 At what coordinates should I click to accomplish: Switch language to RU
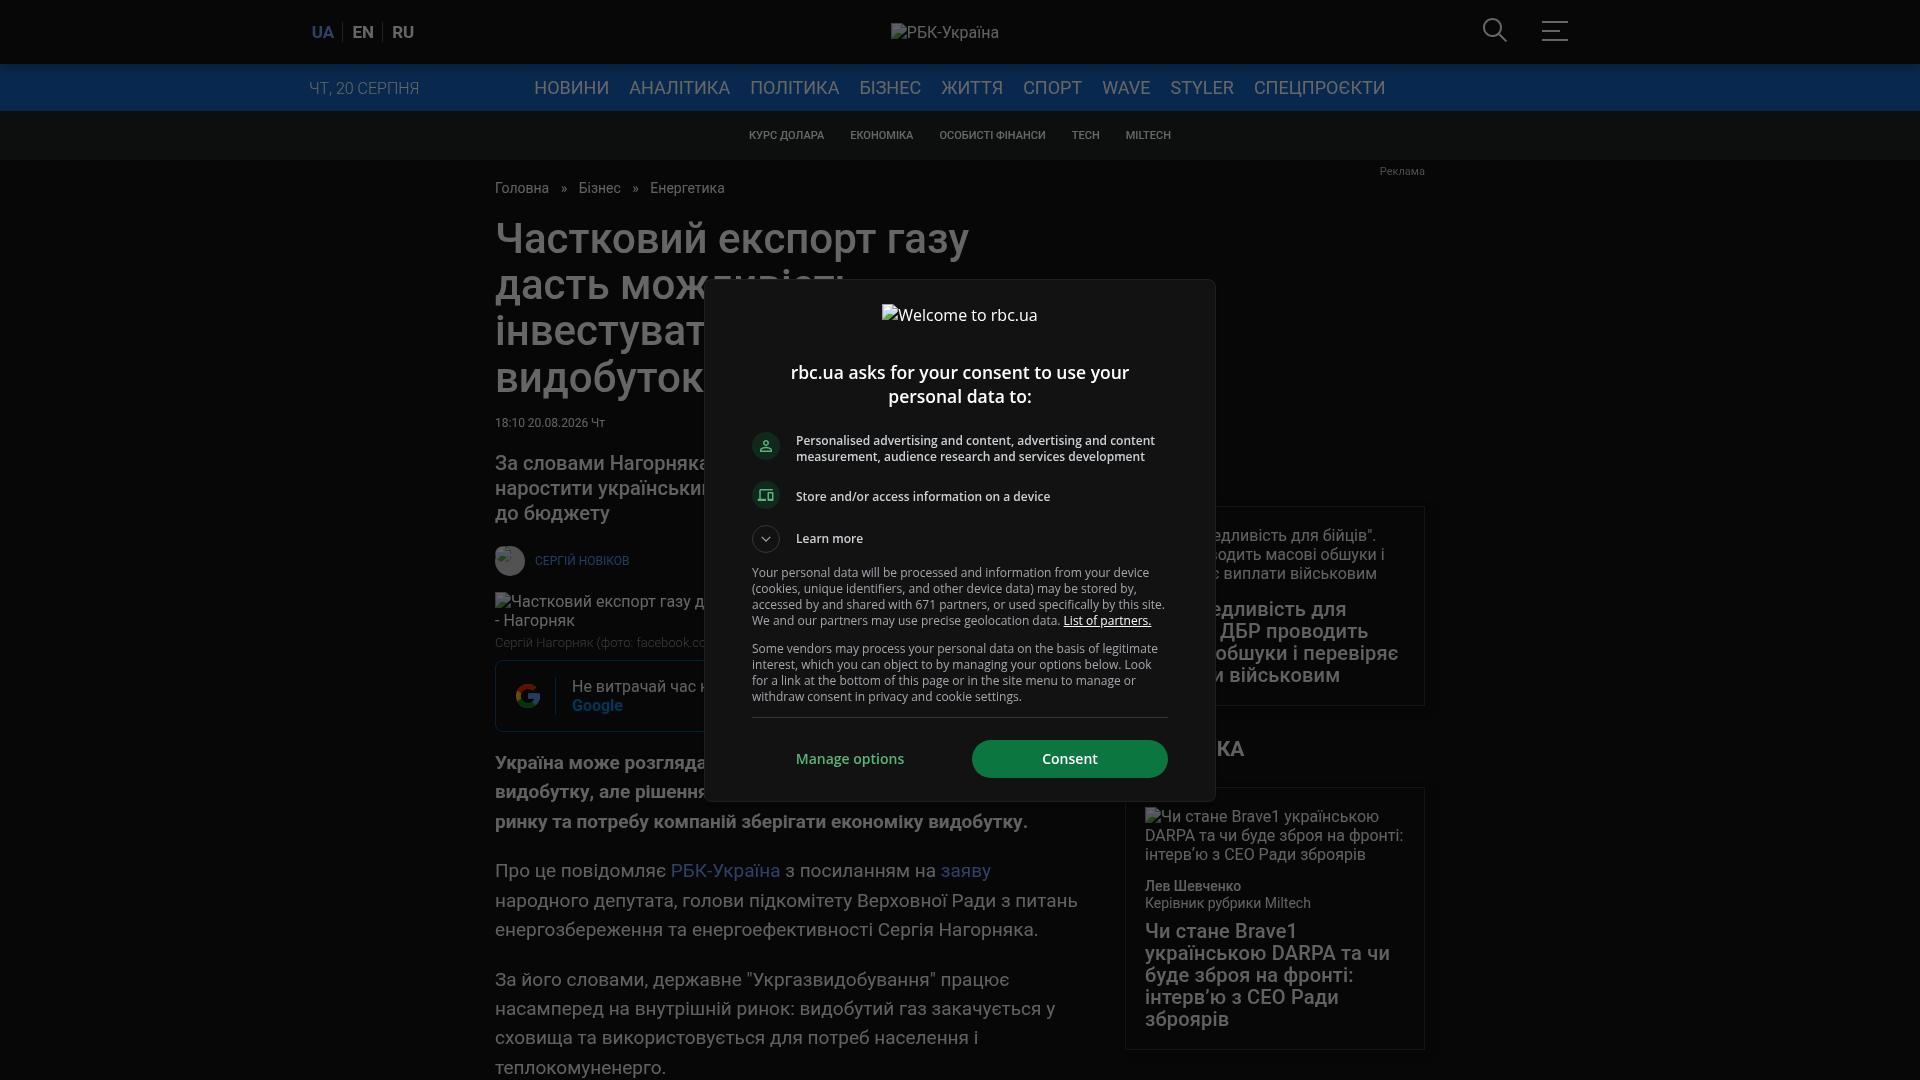tap(403, 32)
